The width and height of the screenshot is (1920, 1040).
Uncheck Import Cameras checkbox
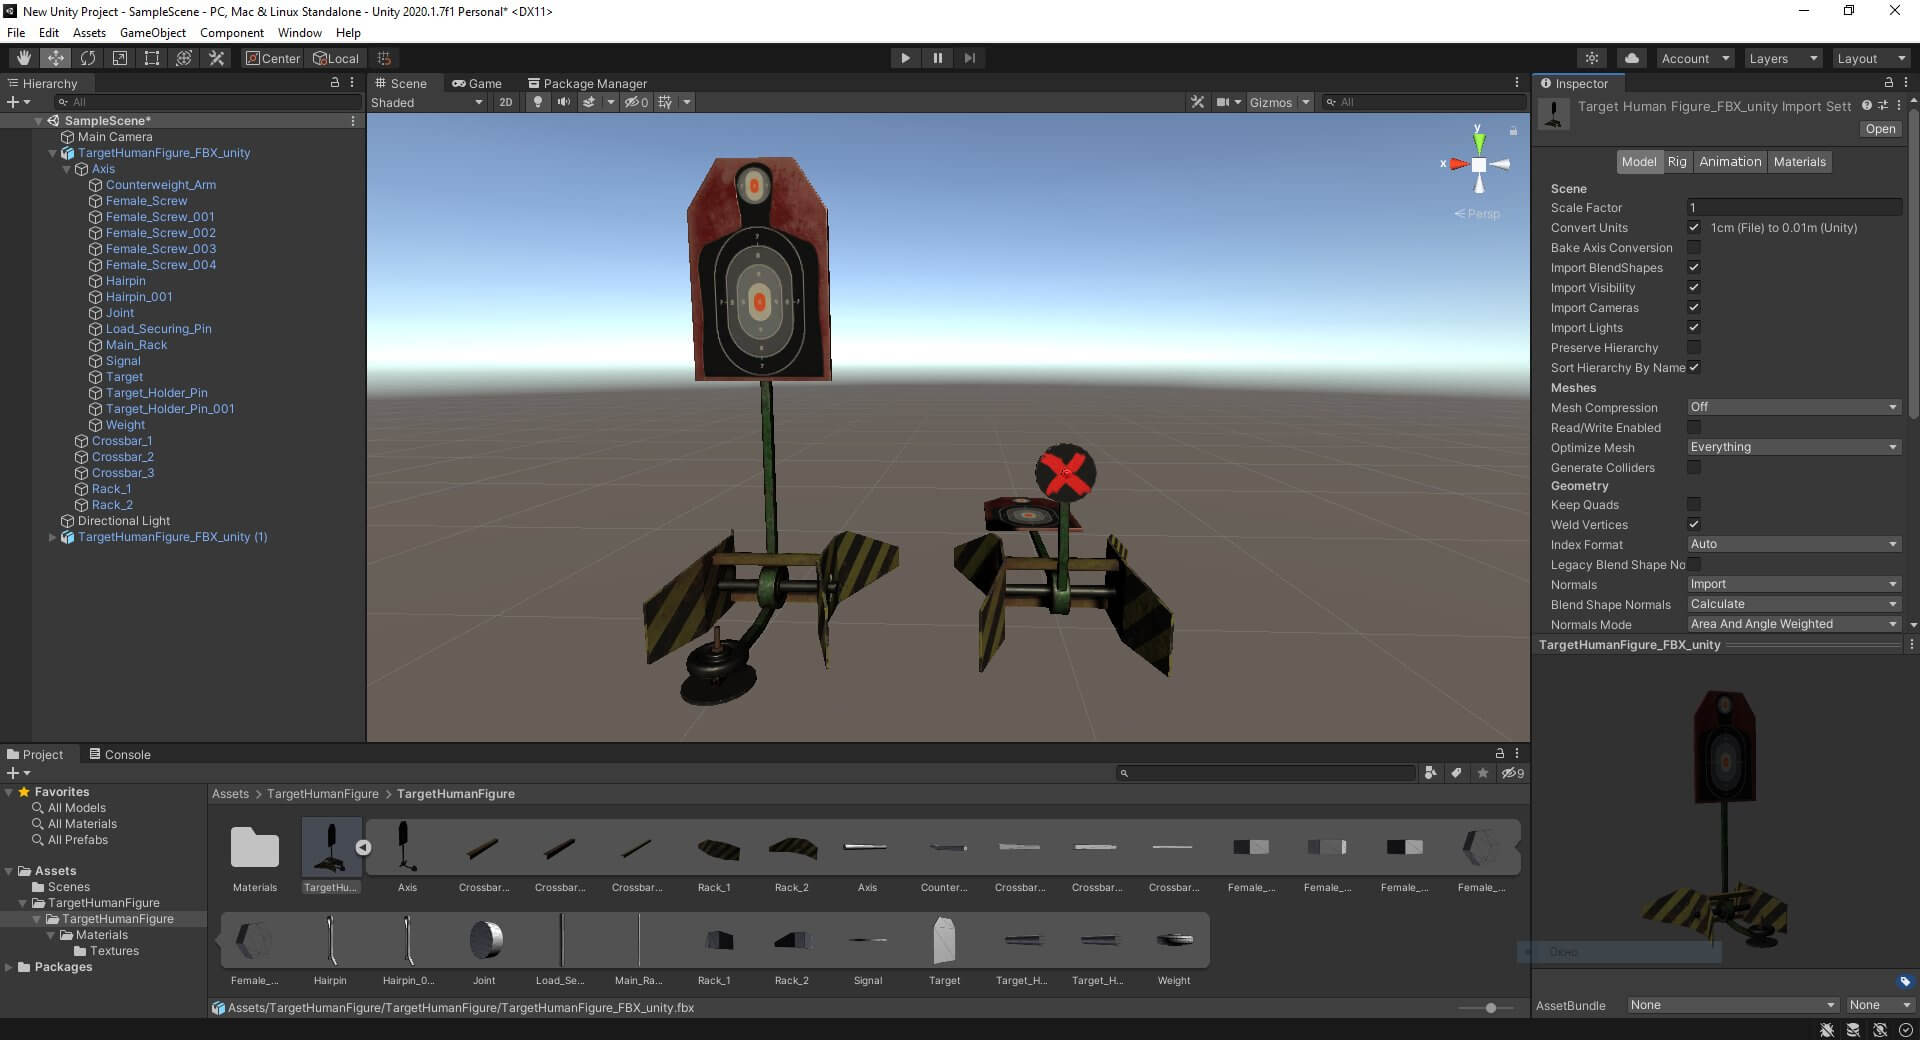1694,308
